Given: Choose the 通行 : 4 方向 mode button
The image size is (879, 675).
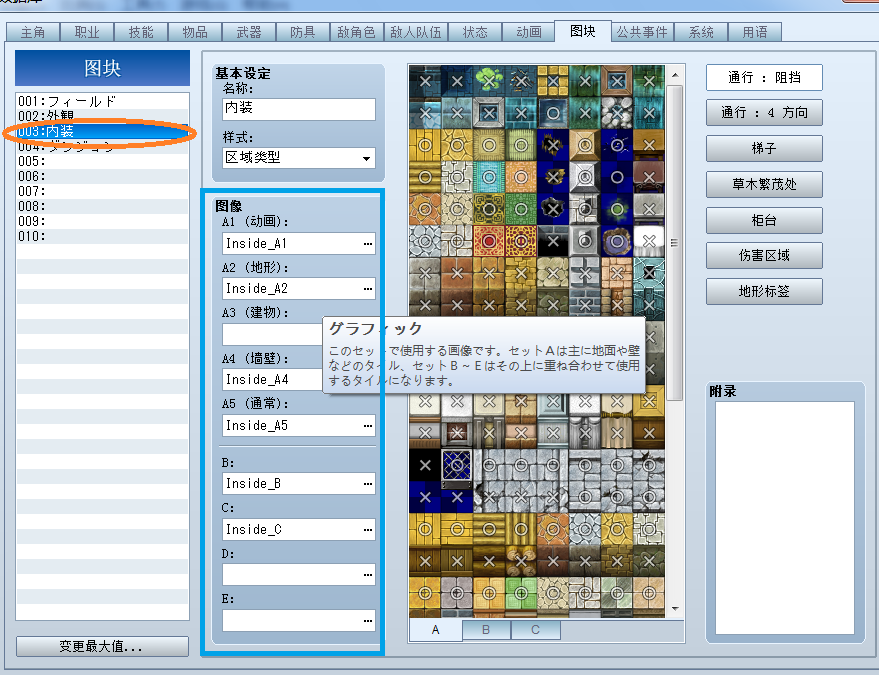Looking at the screenshot, I should (x=764, y=113).
